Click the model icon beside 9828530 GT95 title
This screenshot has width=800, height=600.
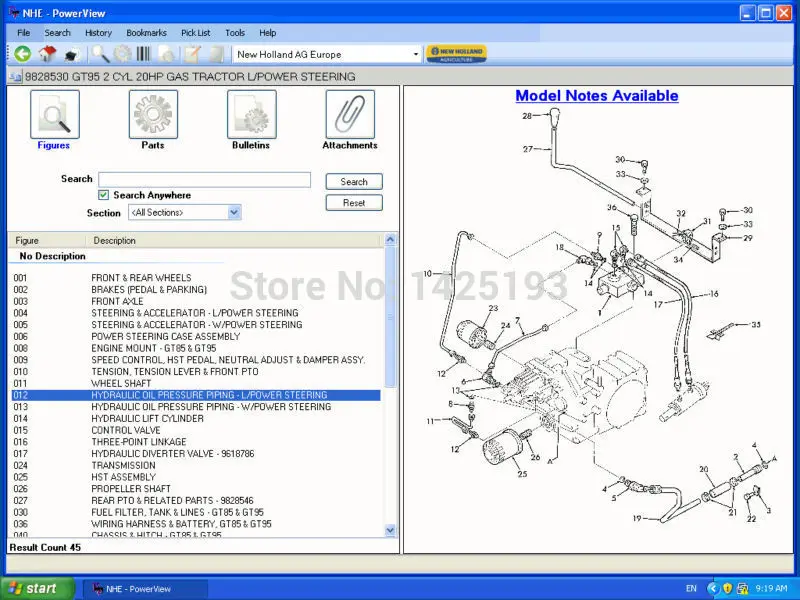click(x=15, y=77)
